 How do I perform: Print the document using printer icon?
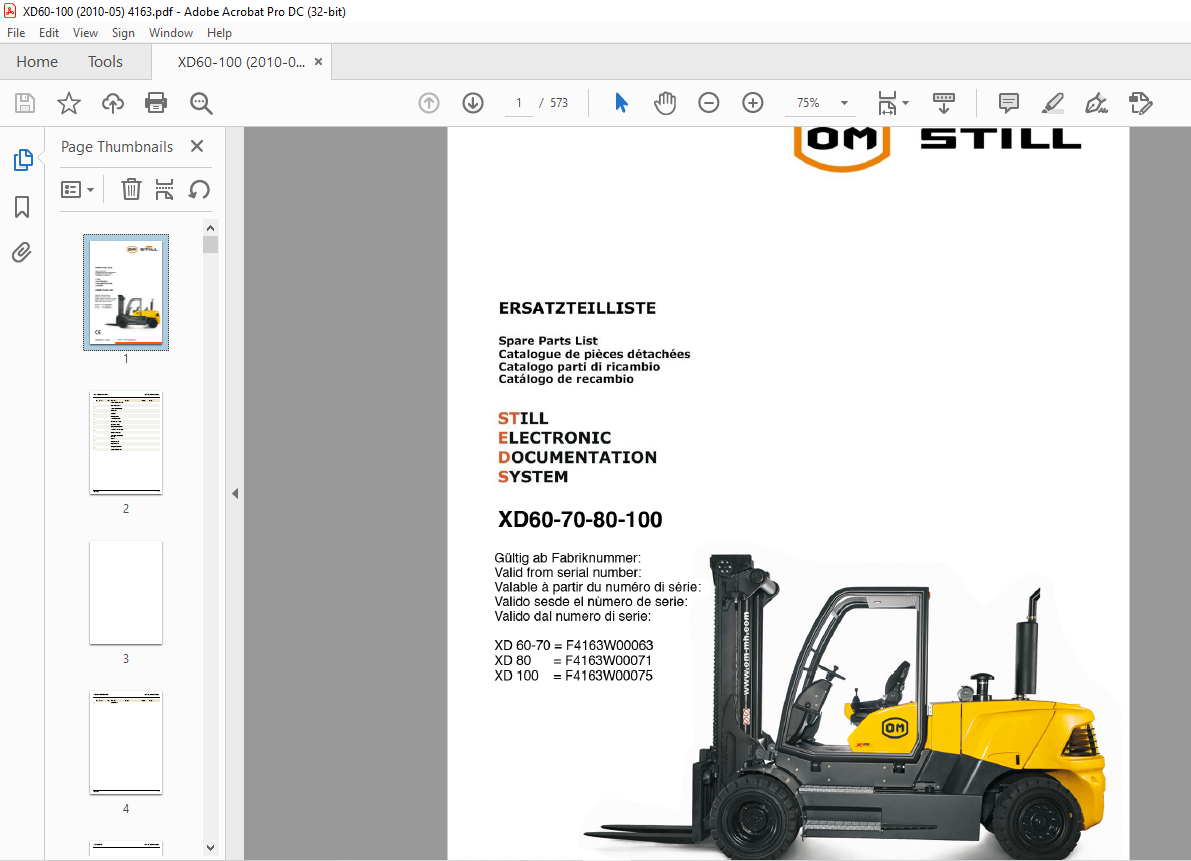[156, 102]
